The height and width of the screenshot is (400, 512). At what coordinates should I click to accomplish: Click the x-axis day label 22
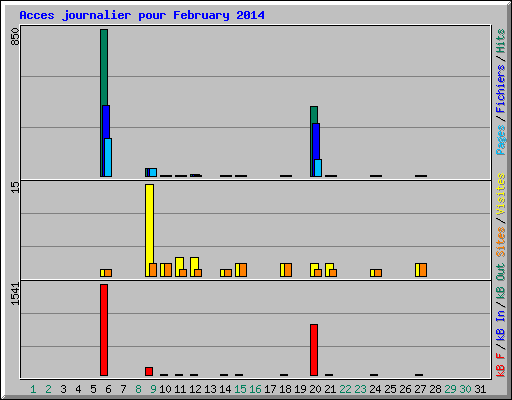point(345,389)
